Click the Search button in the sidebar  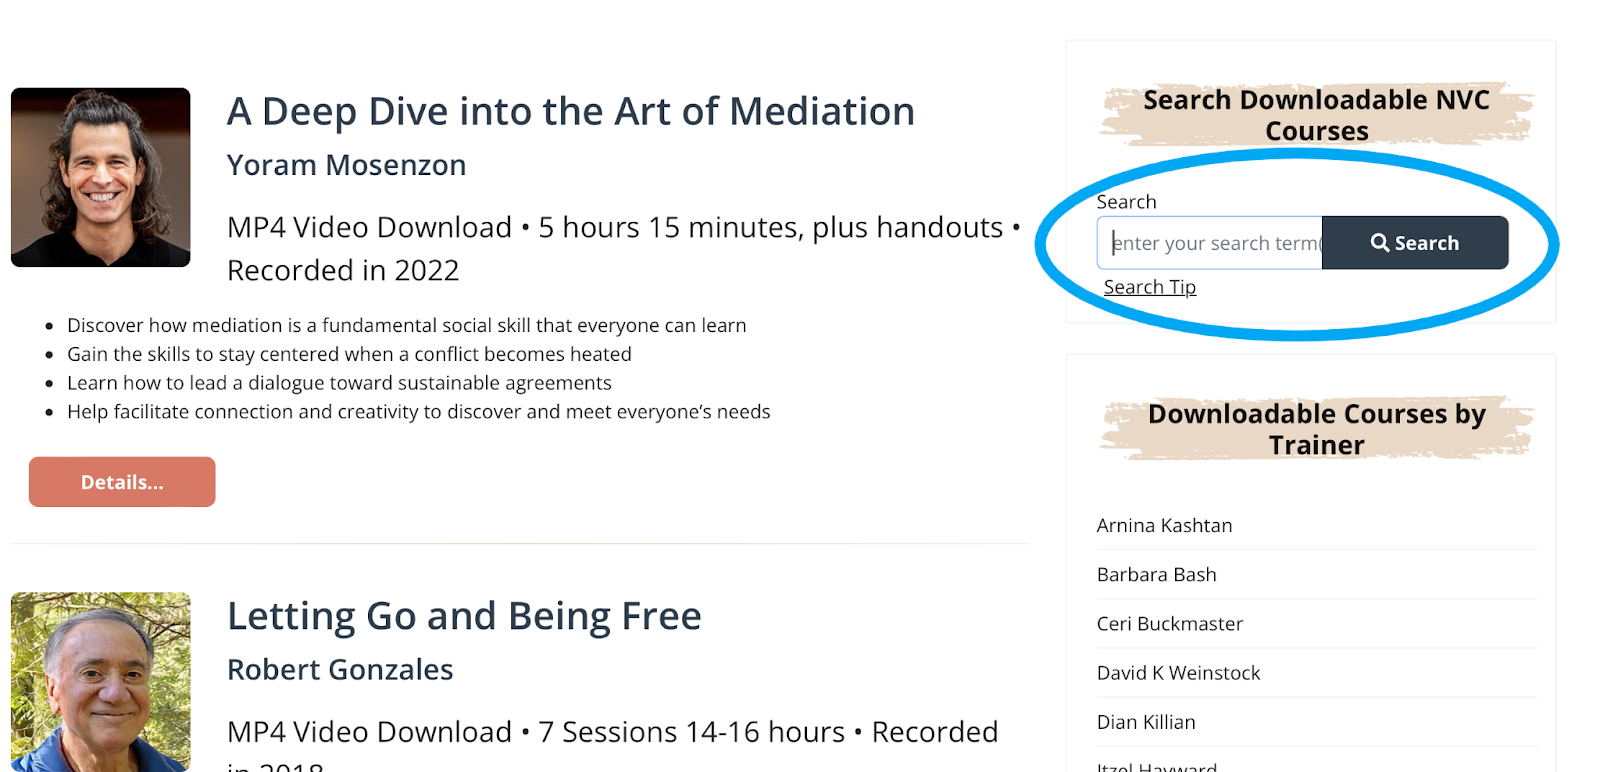click(1415, 243)
